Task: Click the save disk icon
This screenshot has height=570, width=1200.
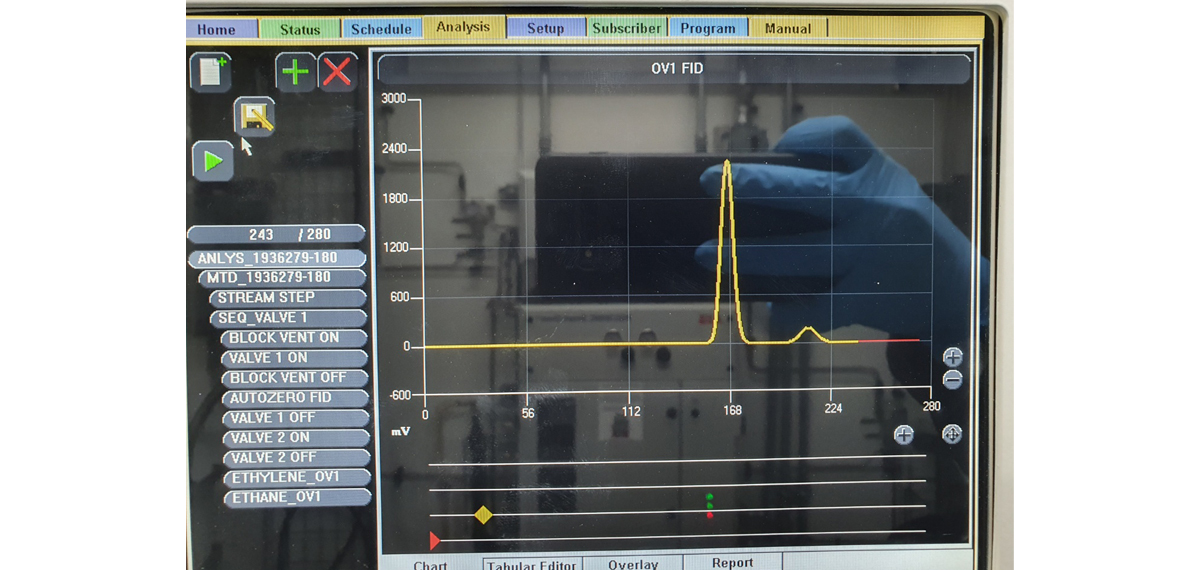Action: click(x=254, y=117)
